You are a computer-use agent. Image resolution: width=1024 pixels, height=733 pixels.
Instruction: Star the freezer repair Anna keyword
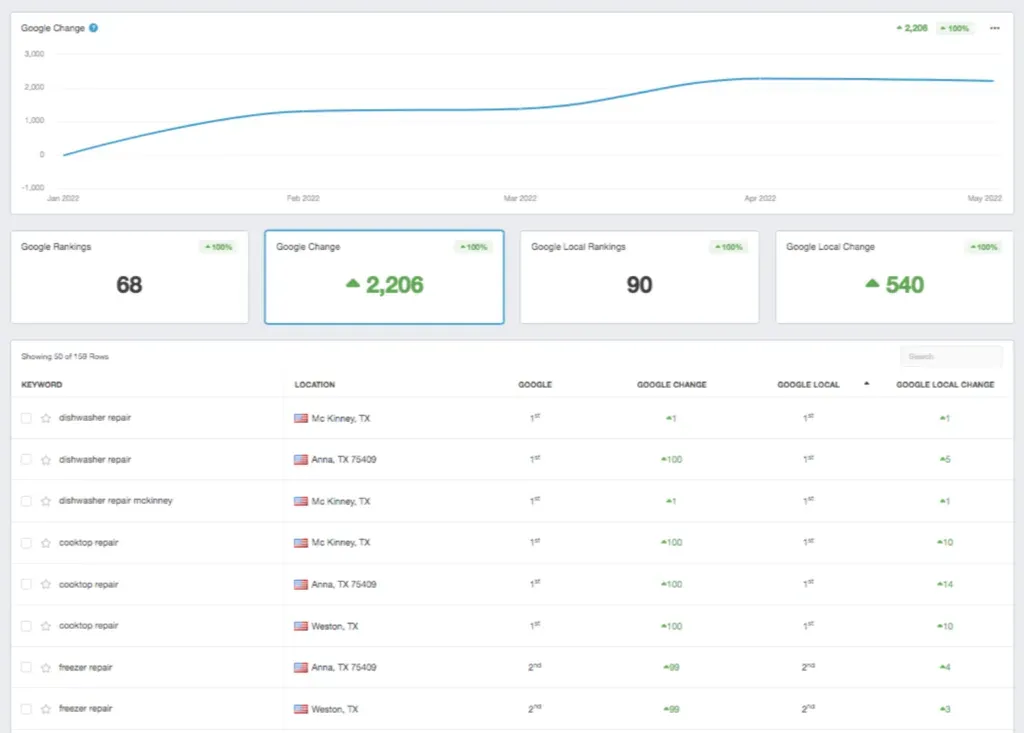coord(45,667)
